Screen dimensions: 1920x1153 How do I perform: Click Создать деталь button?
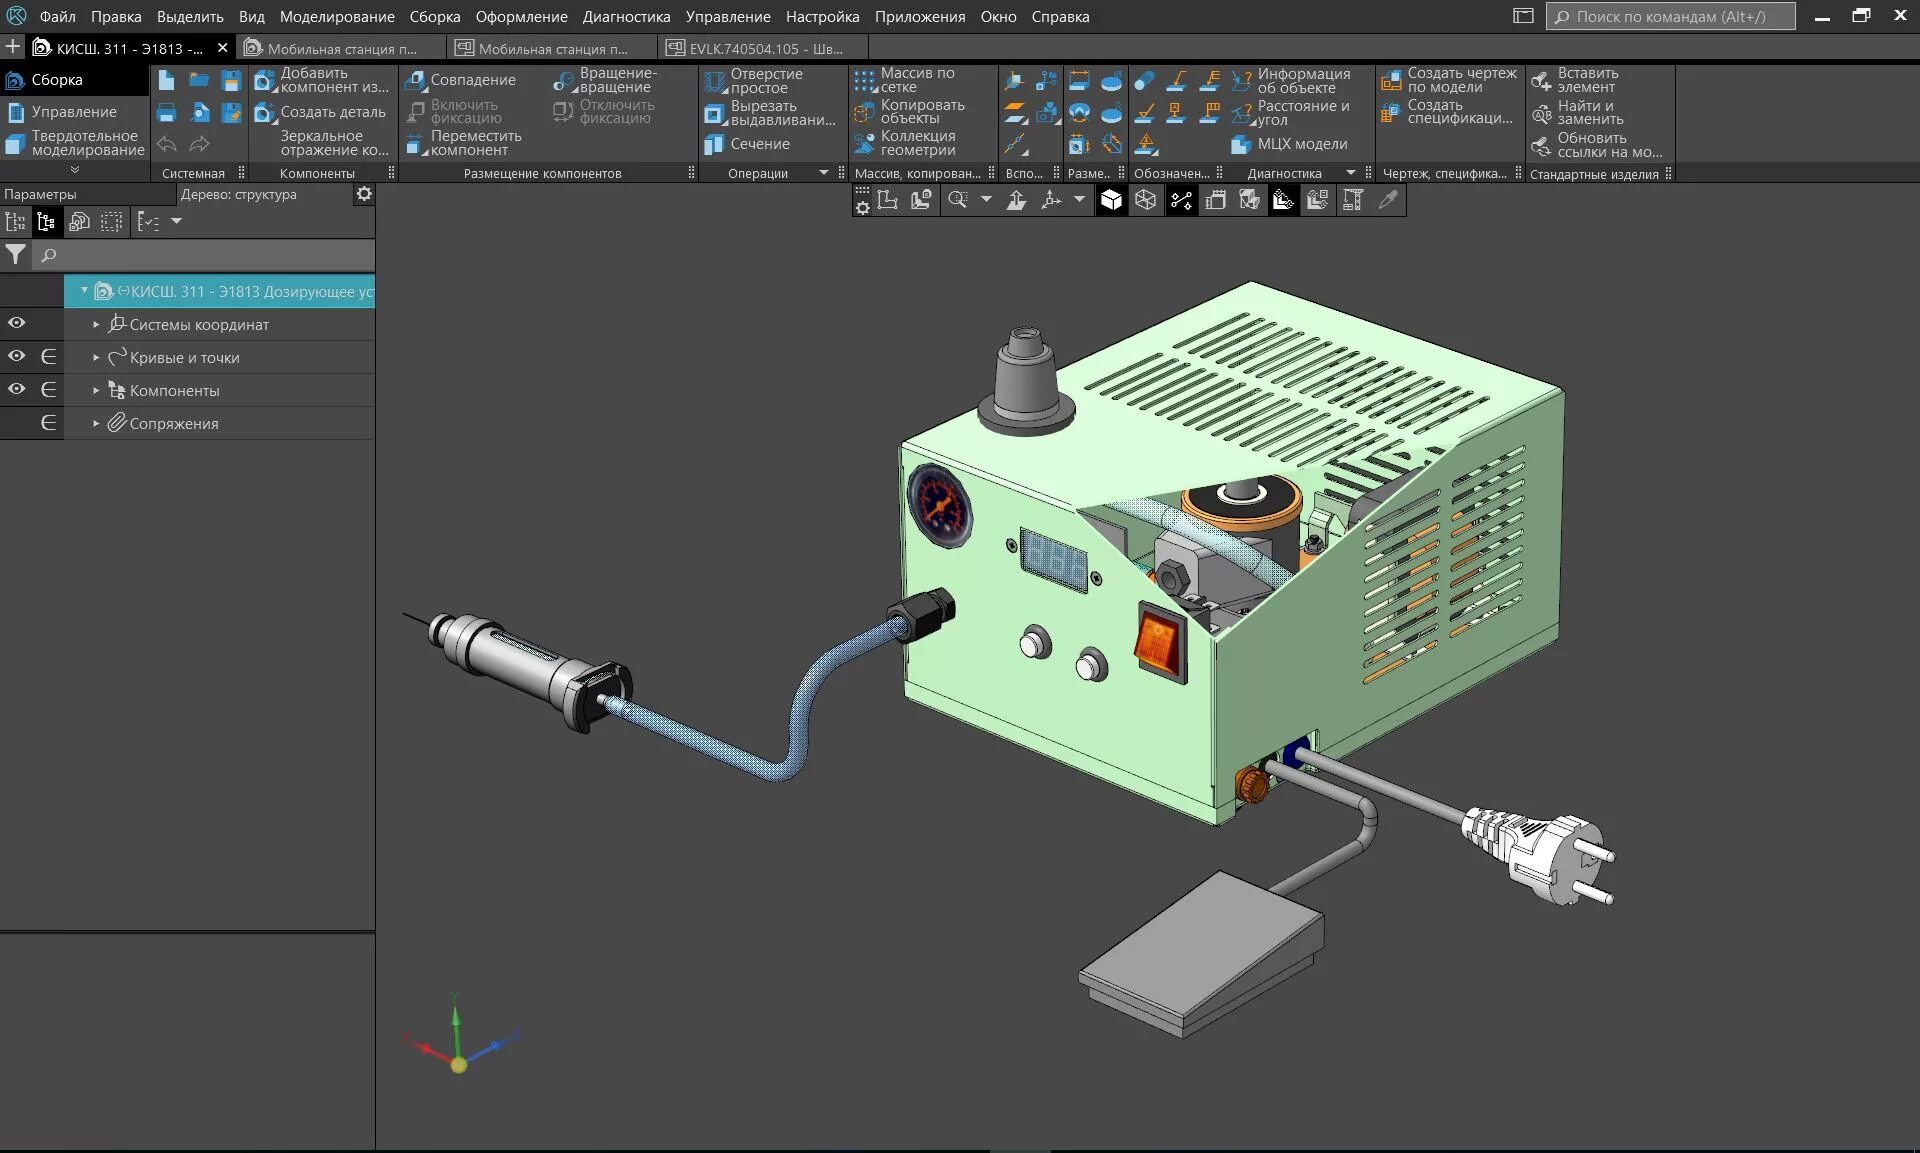320,112
